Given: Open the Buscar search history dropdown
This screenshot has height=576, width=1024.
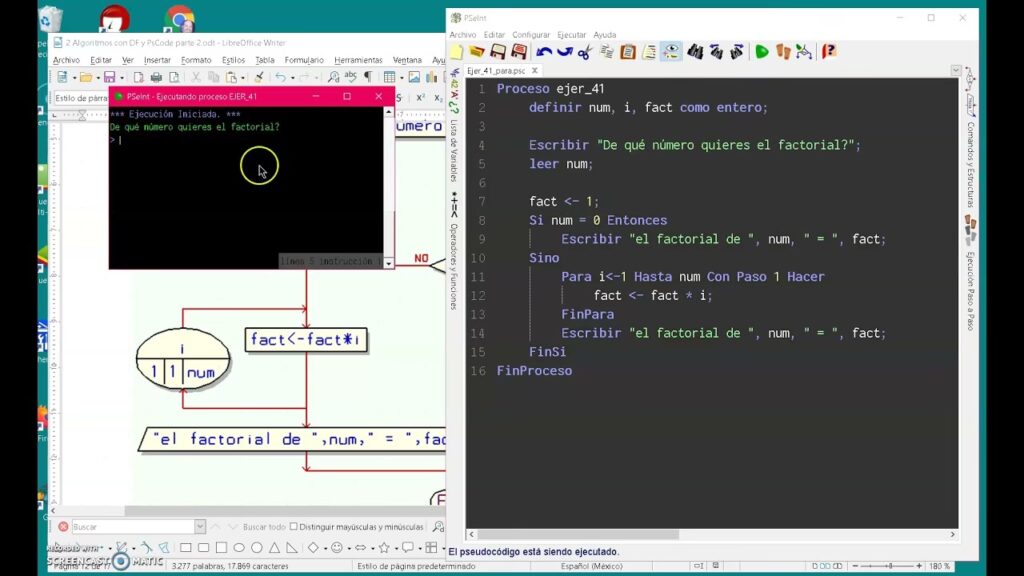Looking at the screenshot, I should (200, 527).
